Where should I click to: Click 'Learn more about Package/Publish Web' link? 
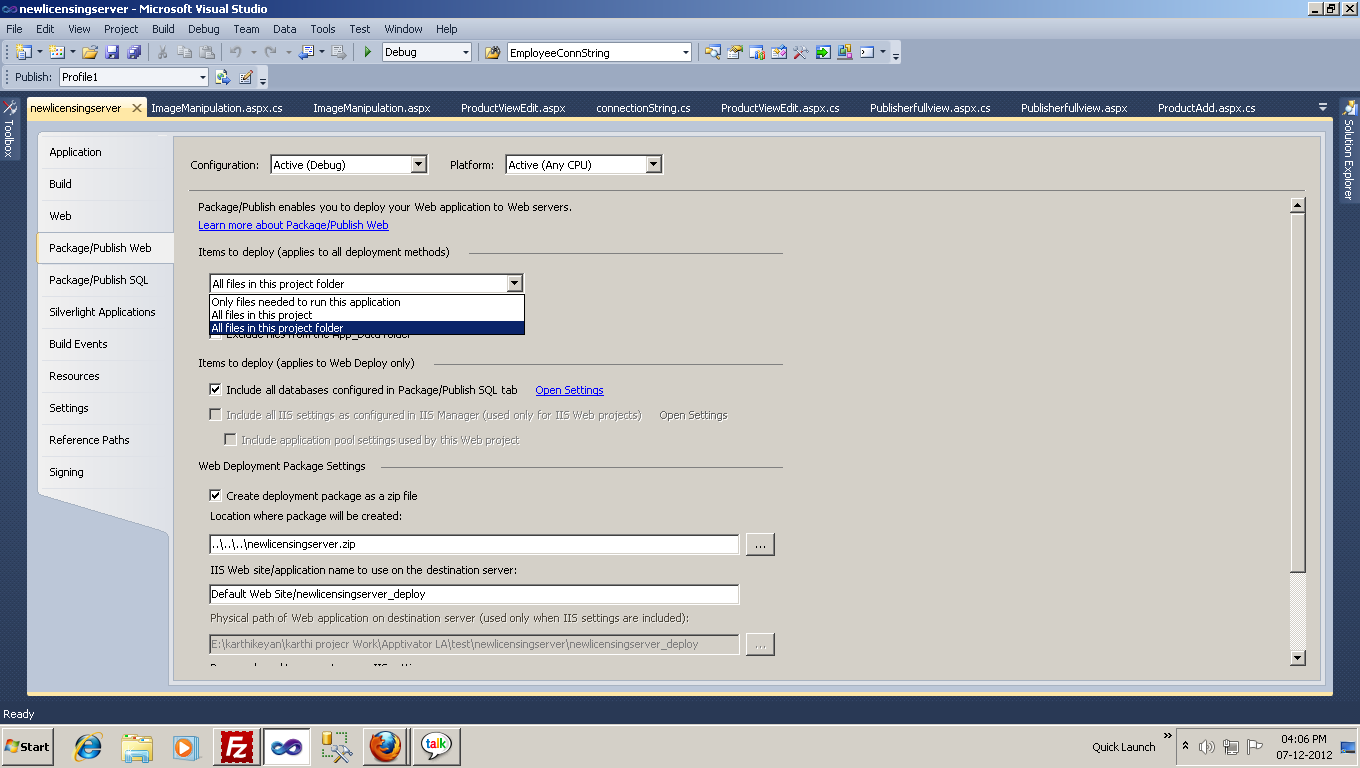click(293, 225)
